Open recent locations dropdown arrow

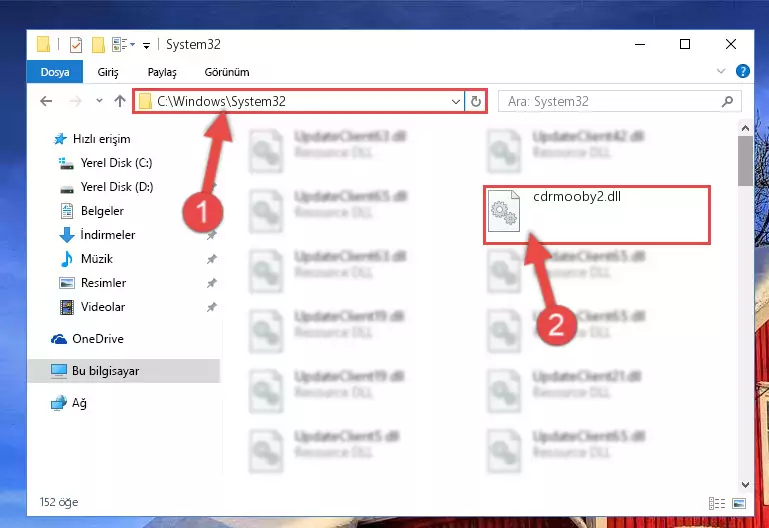tap(99, 101)
